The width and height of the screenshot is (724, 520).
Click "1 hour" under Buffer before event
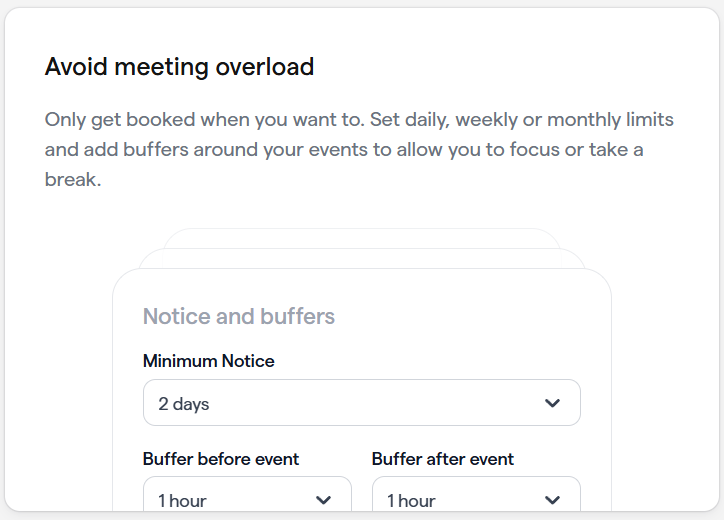(x=182, y=500)
